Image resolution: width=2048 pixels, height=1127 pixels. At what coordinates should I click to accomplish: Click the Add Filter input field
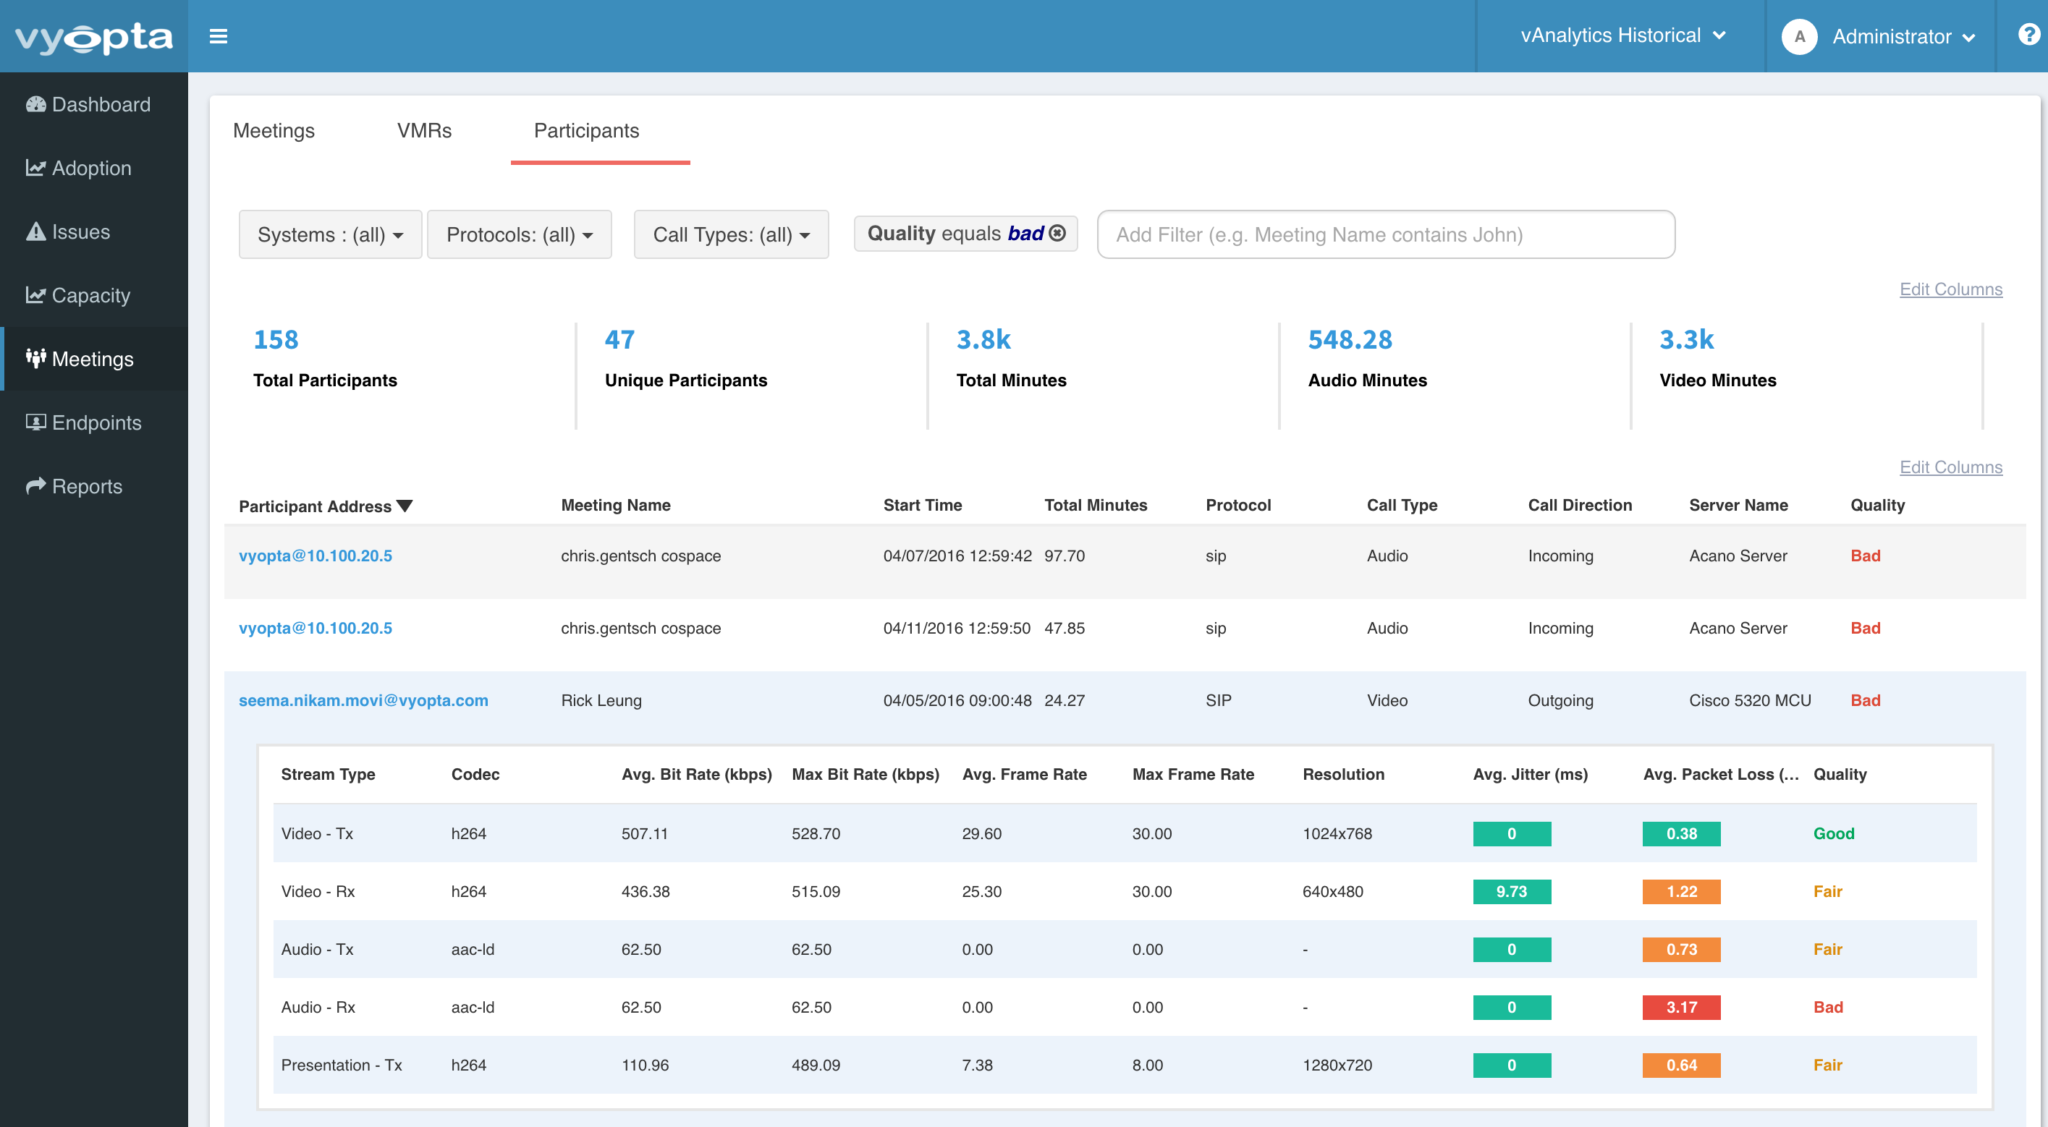pos(1386,234)
